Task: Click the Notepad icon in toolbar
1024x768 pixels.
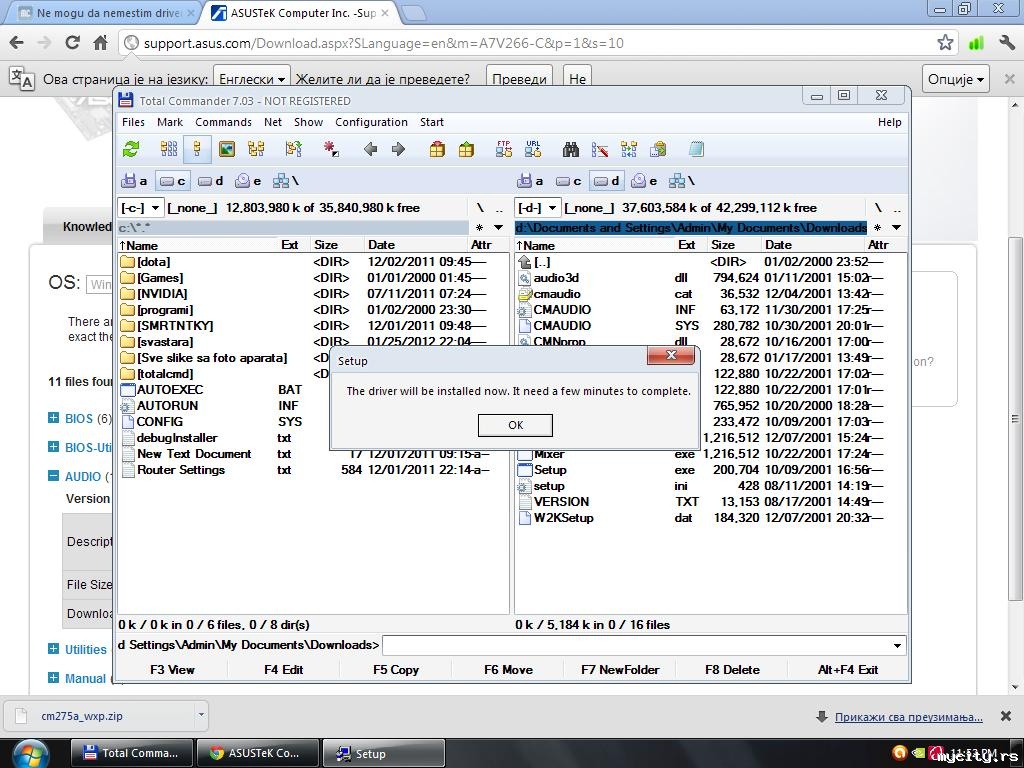Action: coord(696,149)
